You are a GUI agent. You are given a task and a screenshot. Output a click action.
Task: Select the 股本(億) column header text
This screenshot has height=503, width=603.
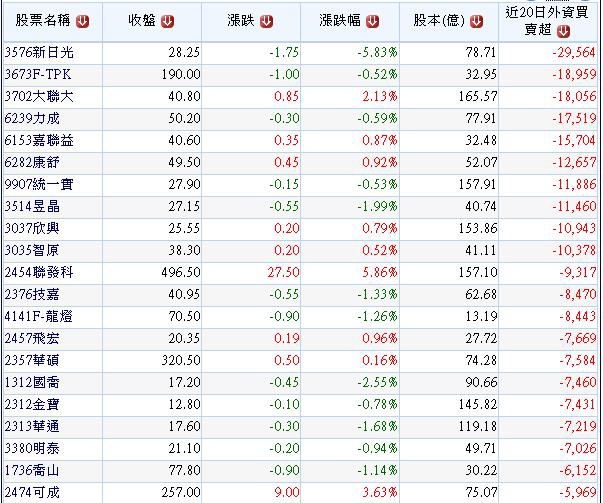tap(439, 21)
